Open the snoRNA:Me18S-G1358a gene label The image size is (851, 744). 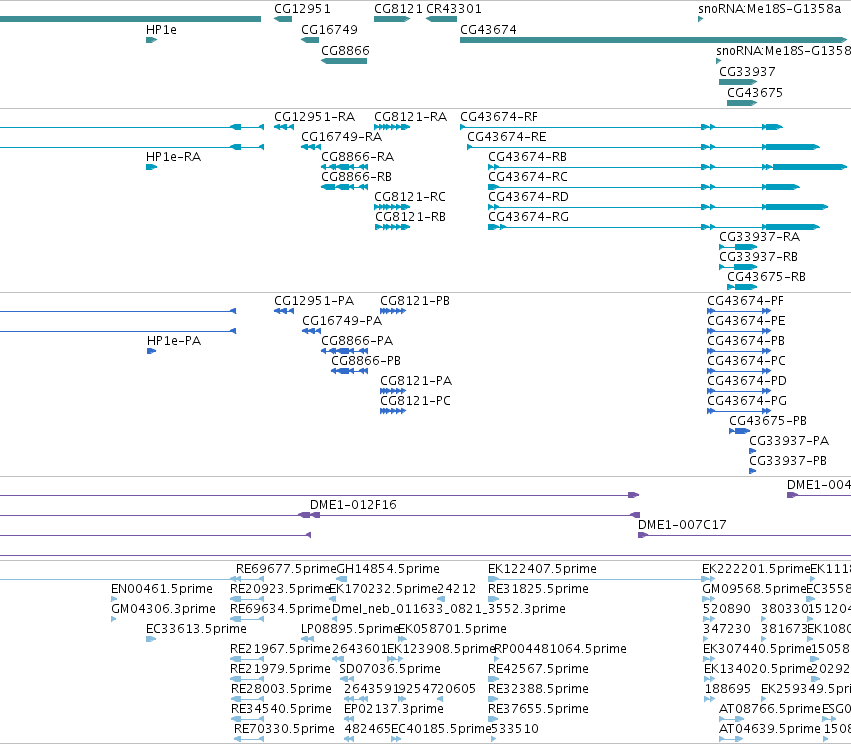tap(769, 9)
